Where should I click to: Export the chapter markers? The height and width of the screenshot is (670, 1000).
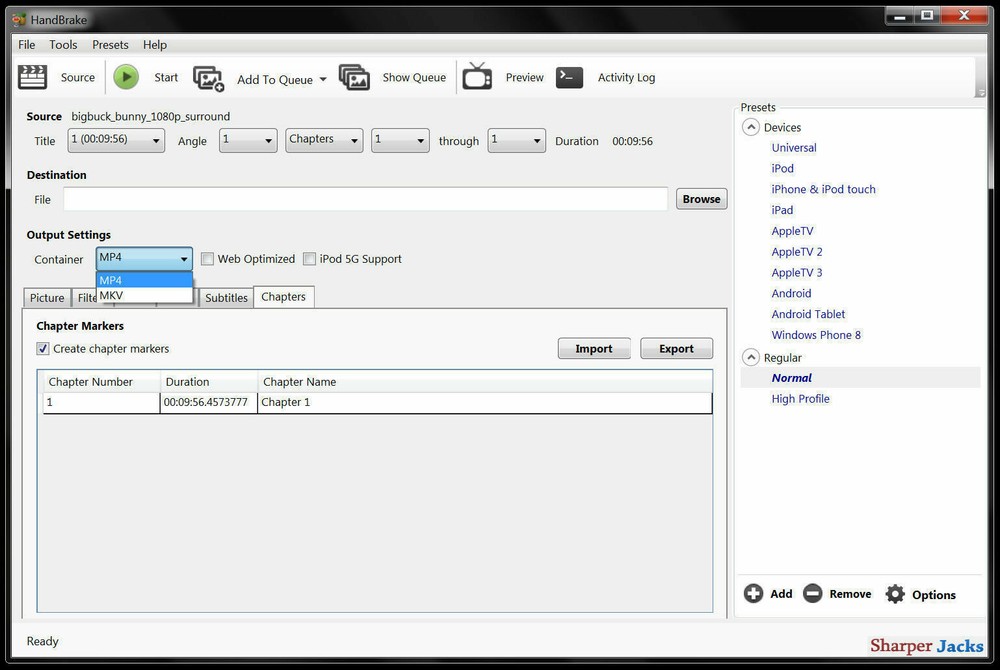pyautogui.click(x=676, y=348)
